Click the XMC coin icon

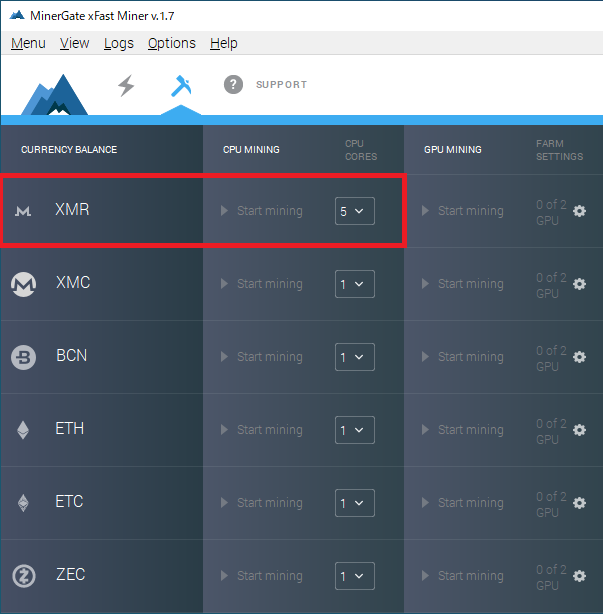point(23,285)
